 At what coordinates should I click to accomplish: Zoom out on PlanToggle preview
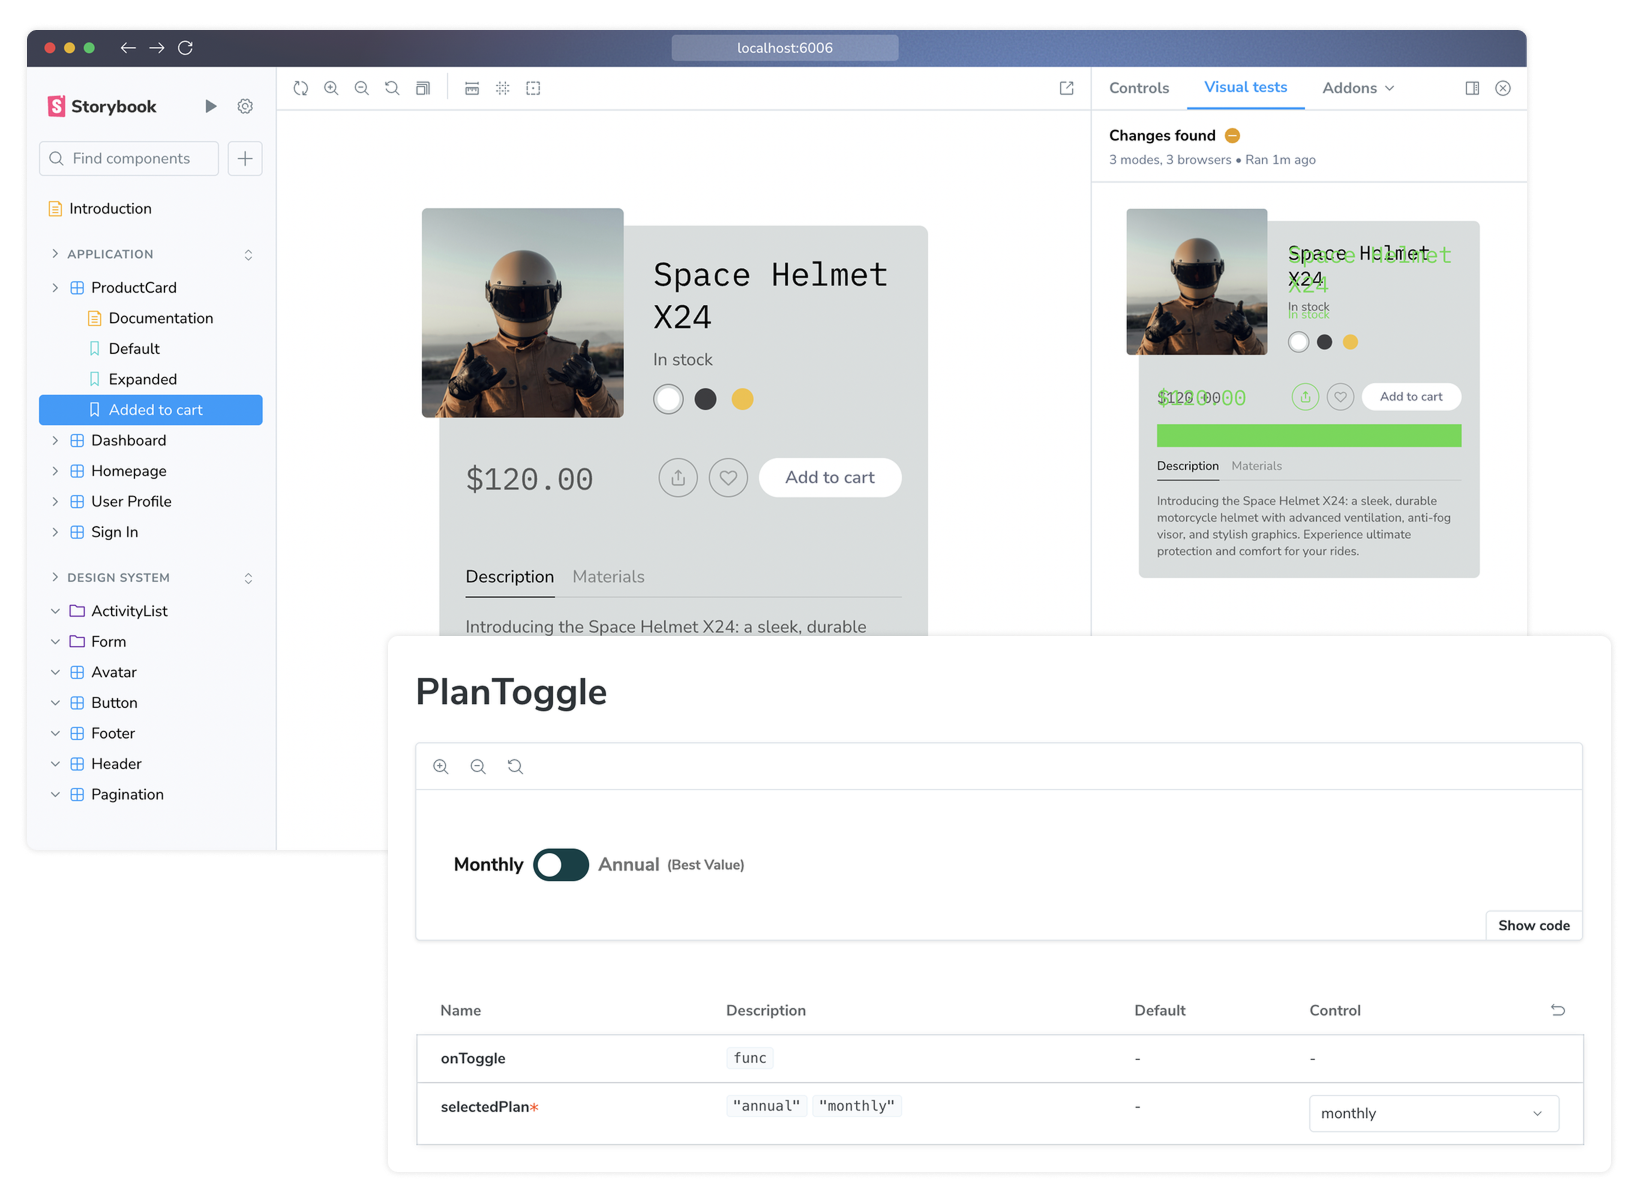(x=478, y=767)
